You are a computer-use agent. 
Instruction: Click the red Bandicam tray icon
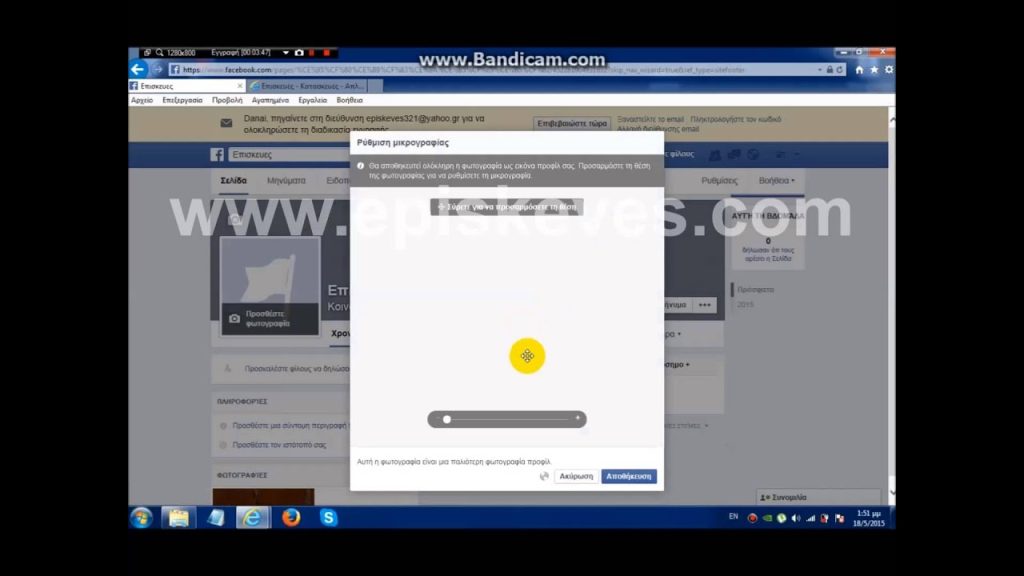point(752,519)
